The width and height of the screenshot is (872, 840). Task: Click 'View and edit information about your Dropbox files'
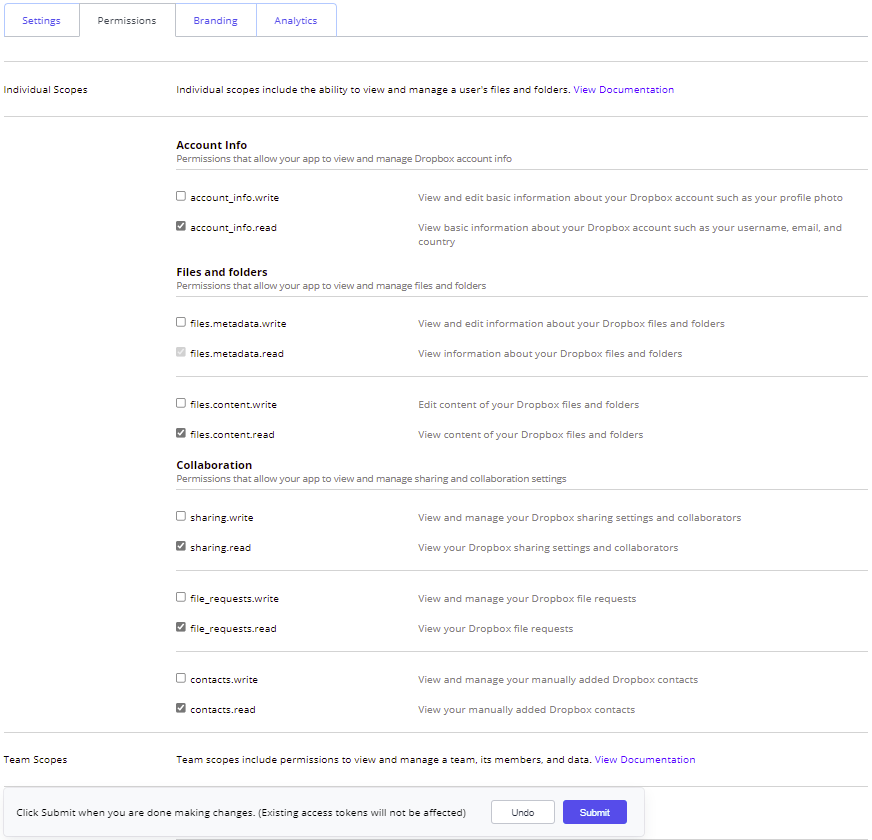point(571,324)
